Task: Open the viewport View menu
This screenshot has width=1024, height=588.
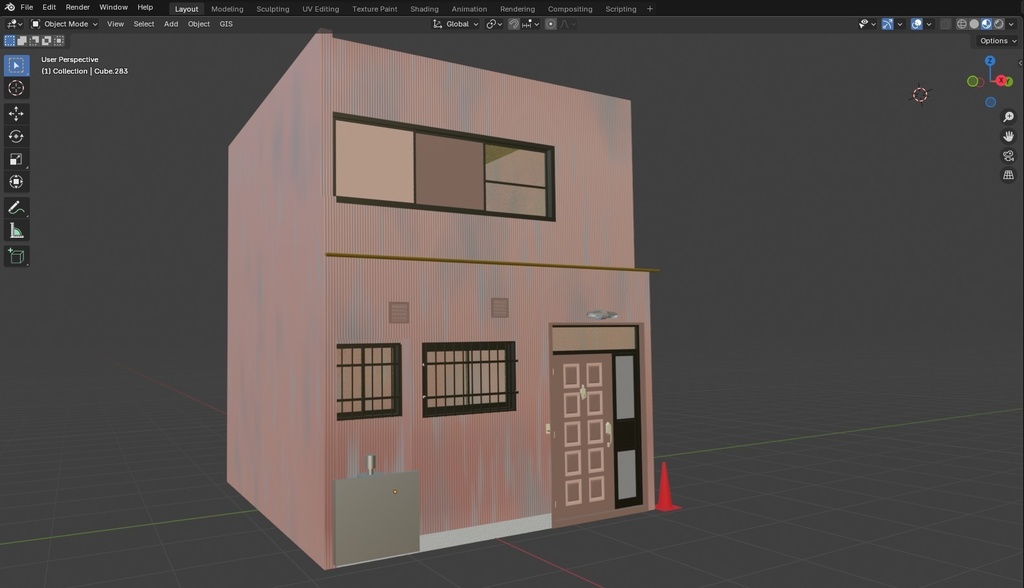Action: [x=116, y=24]
